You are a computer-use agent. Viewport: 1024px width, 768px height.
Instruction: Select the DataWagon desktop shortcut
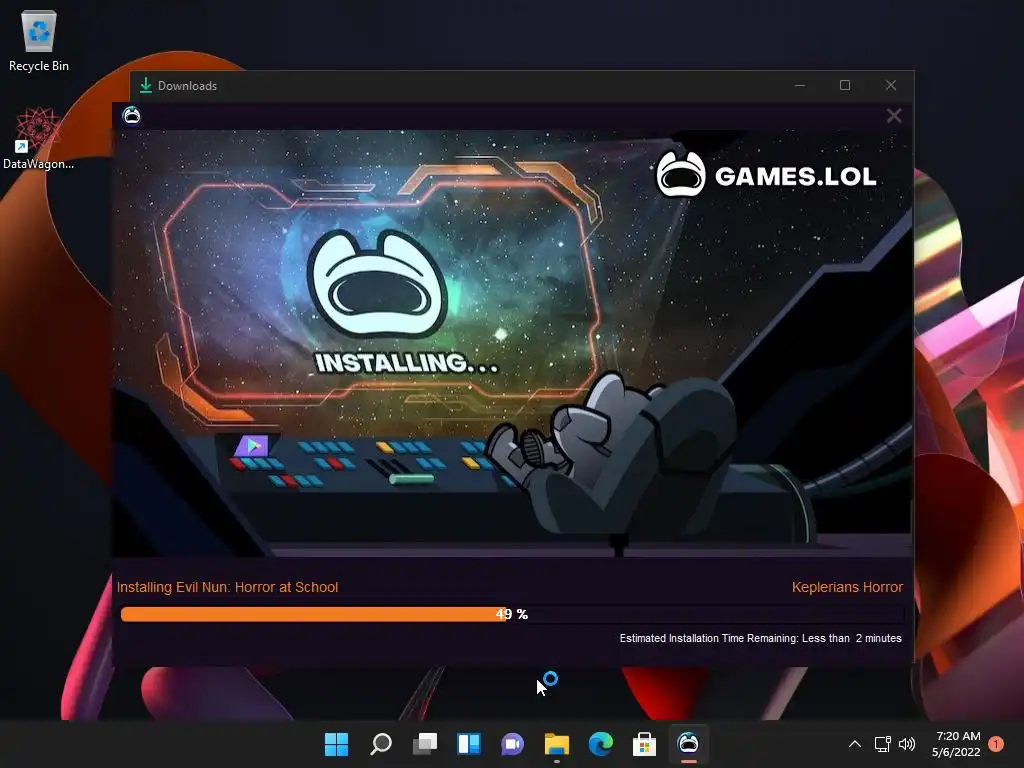pyautogui.click(x=39, y=138)
